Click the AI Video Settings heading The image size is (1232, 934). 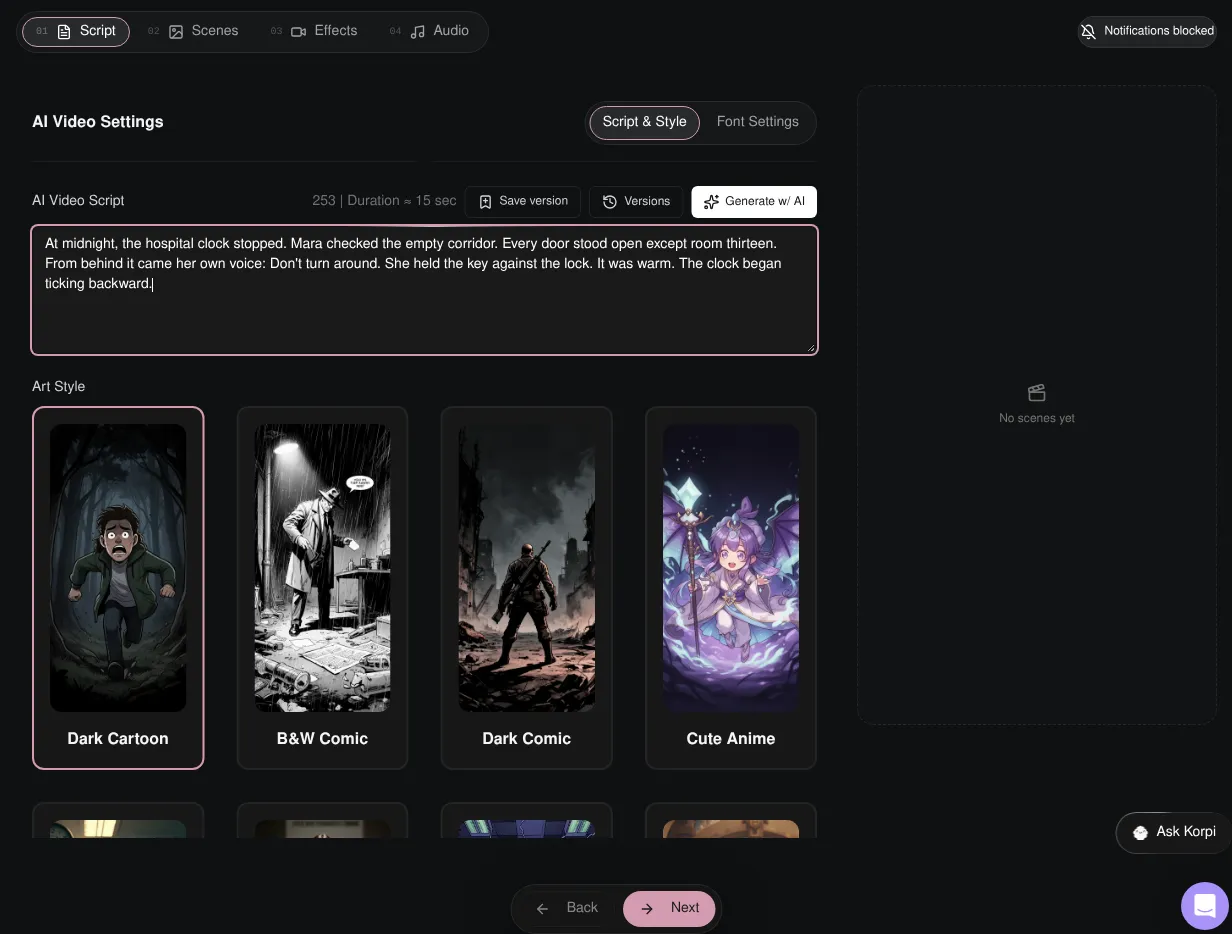(98, 122)
